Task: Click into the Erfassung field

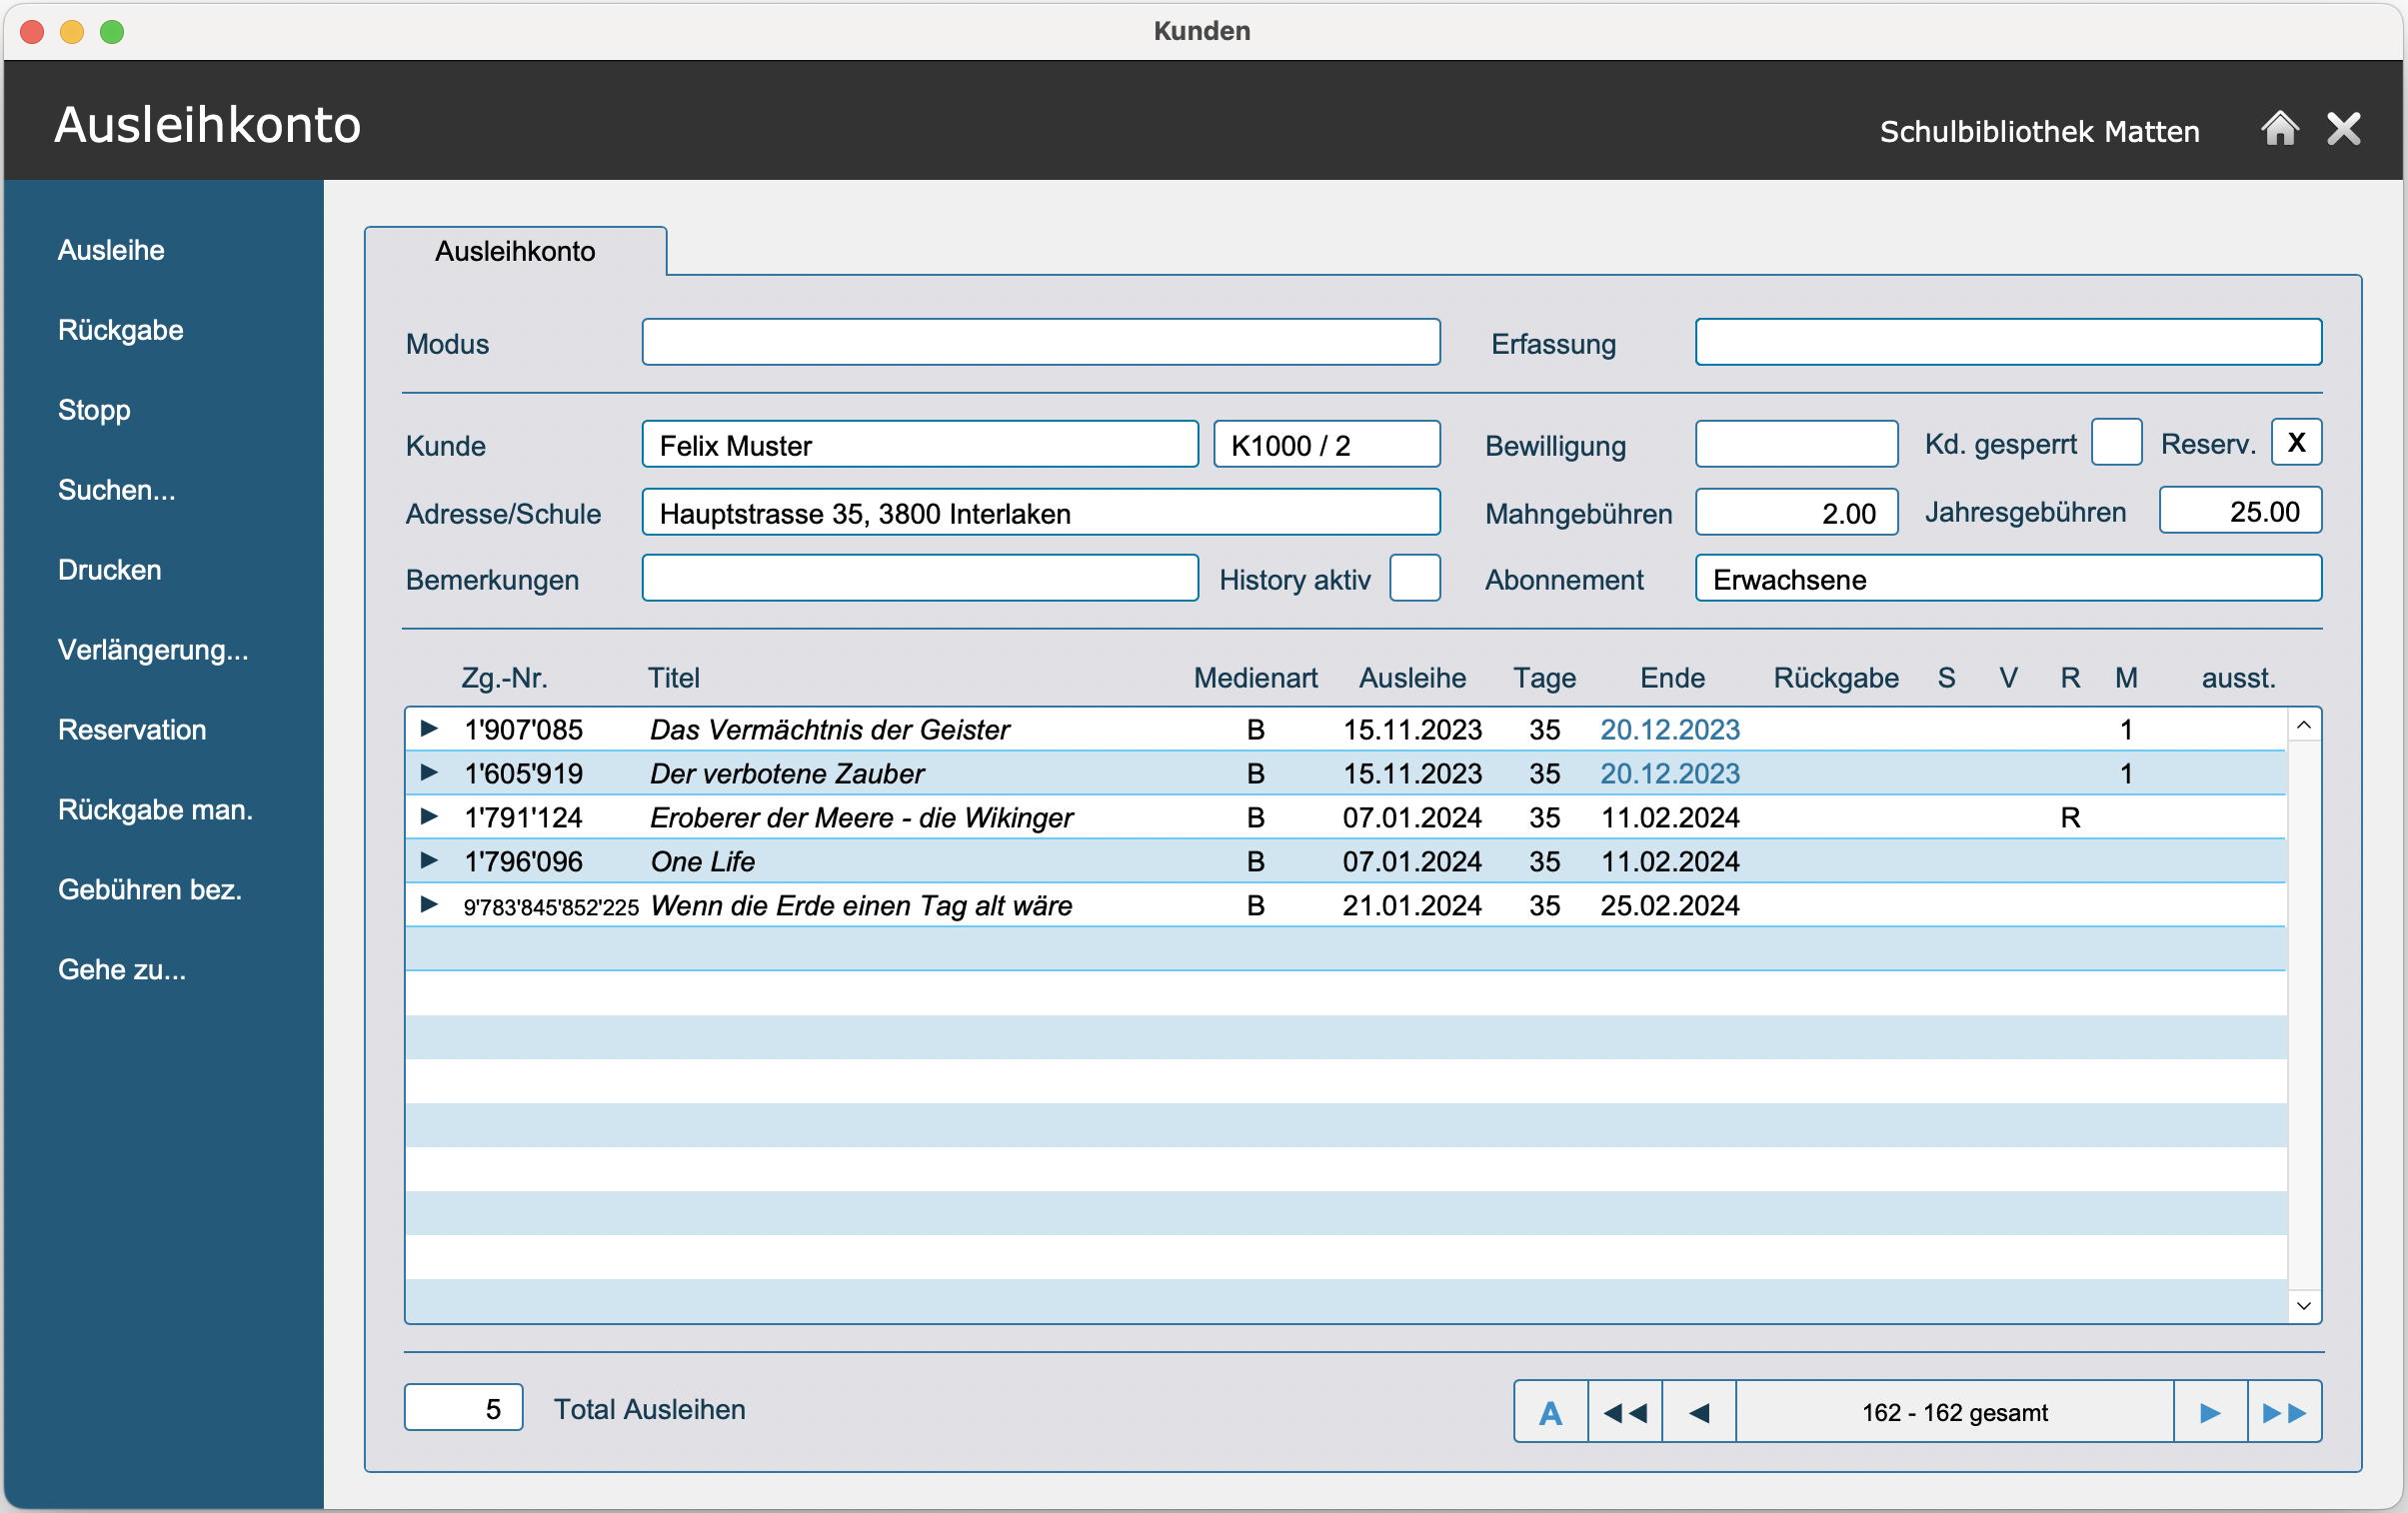Action: (x=2007, y=342)
